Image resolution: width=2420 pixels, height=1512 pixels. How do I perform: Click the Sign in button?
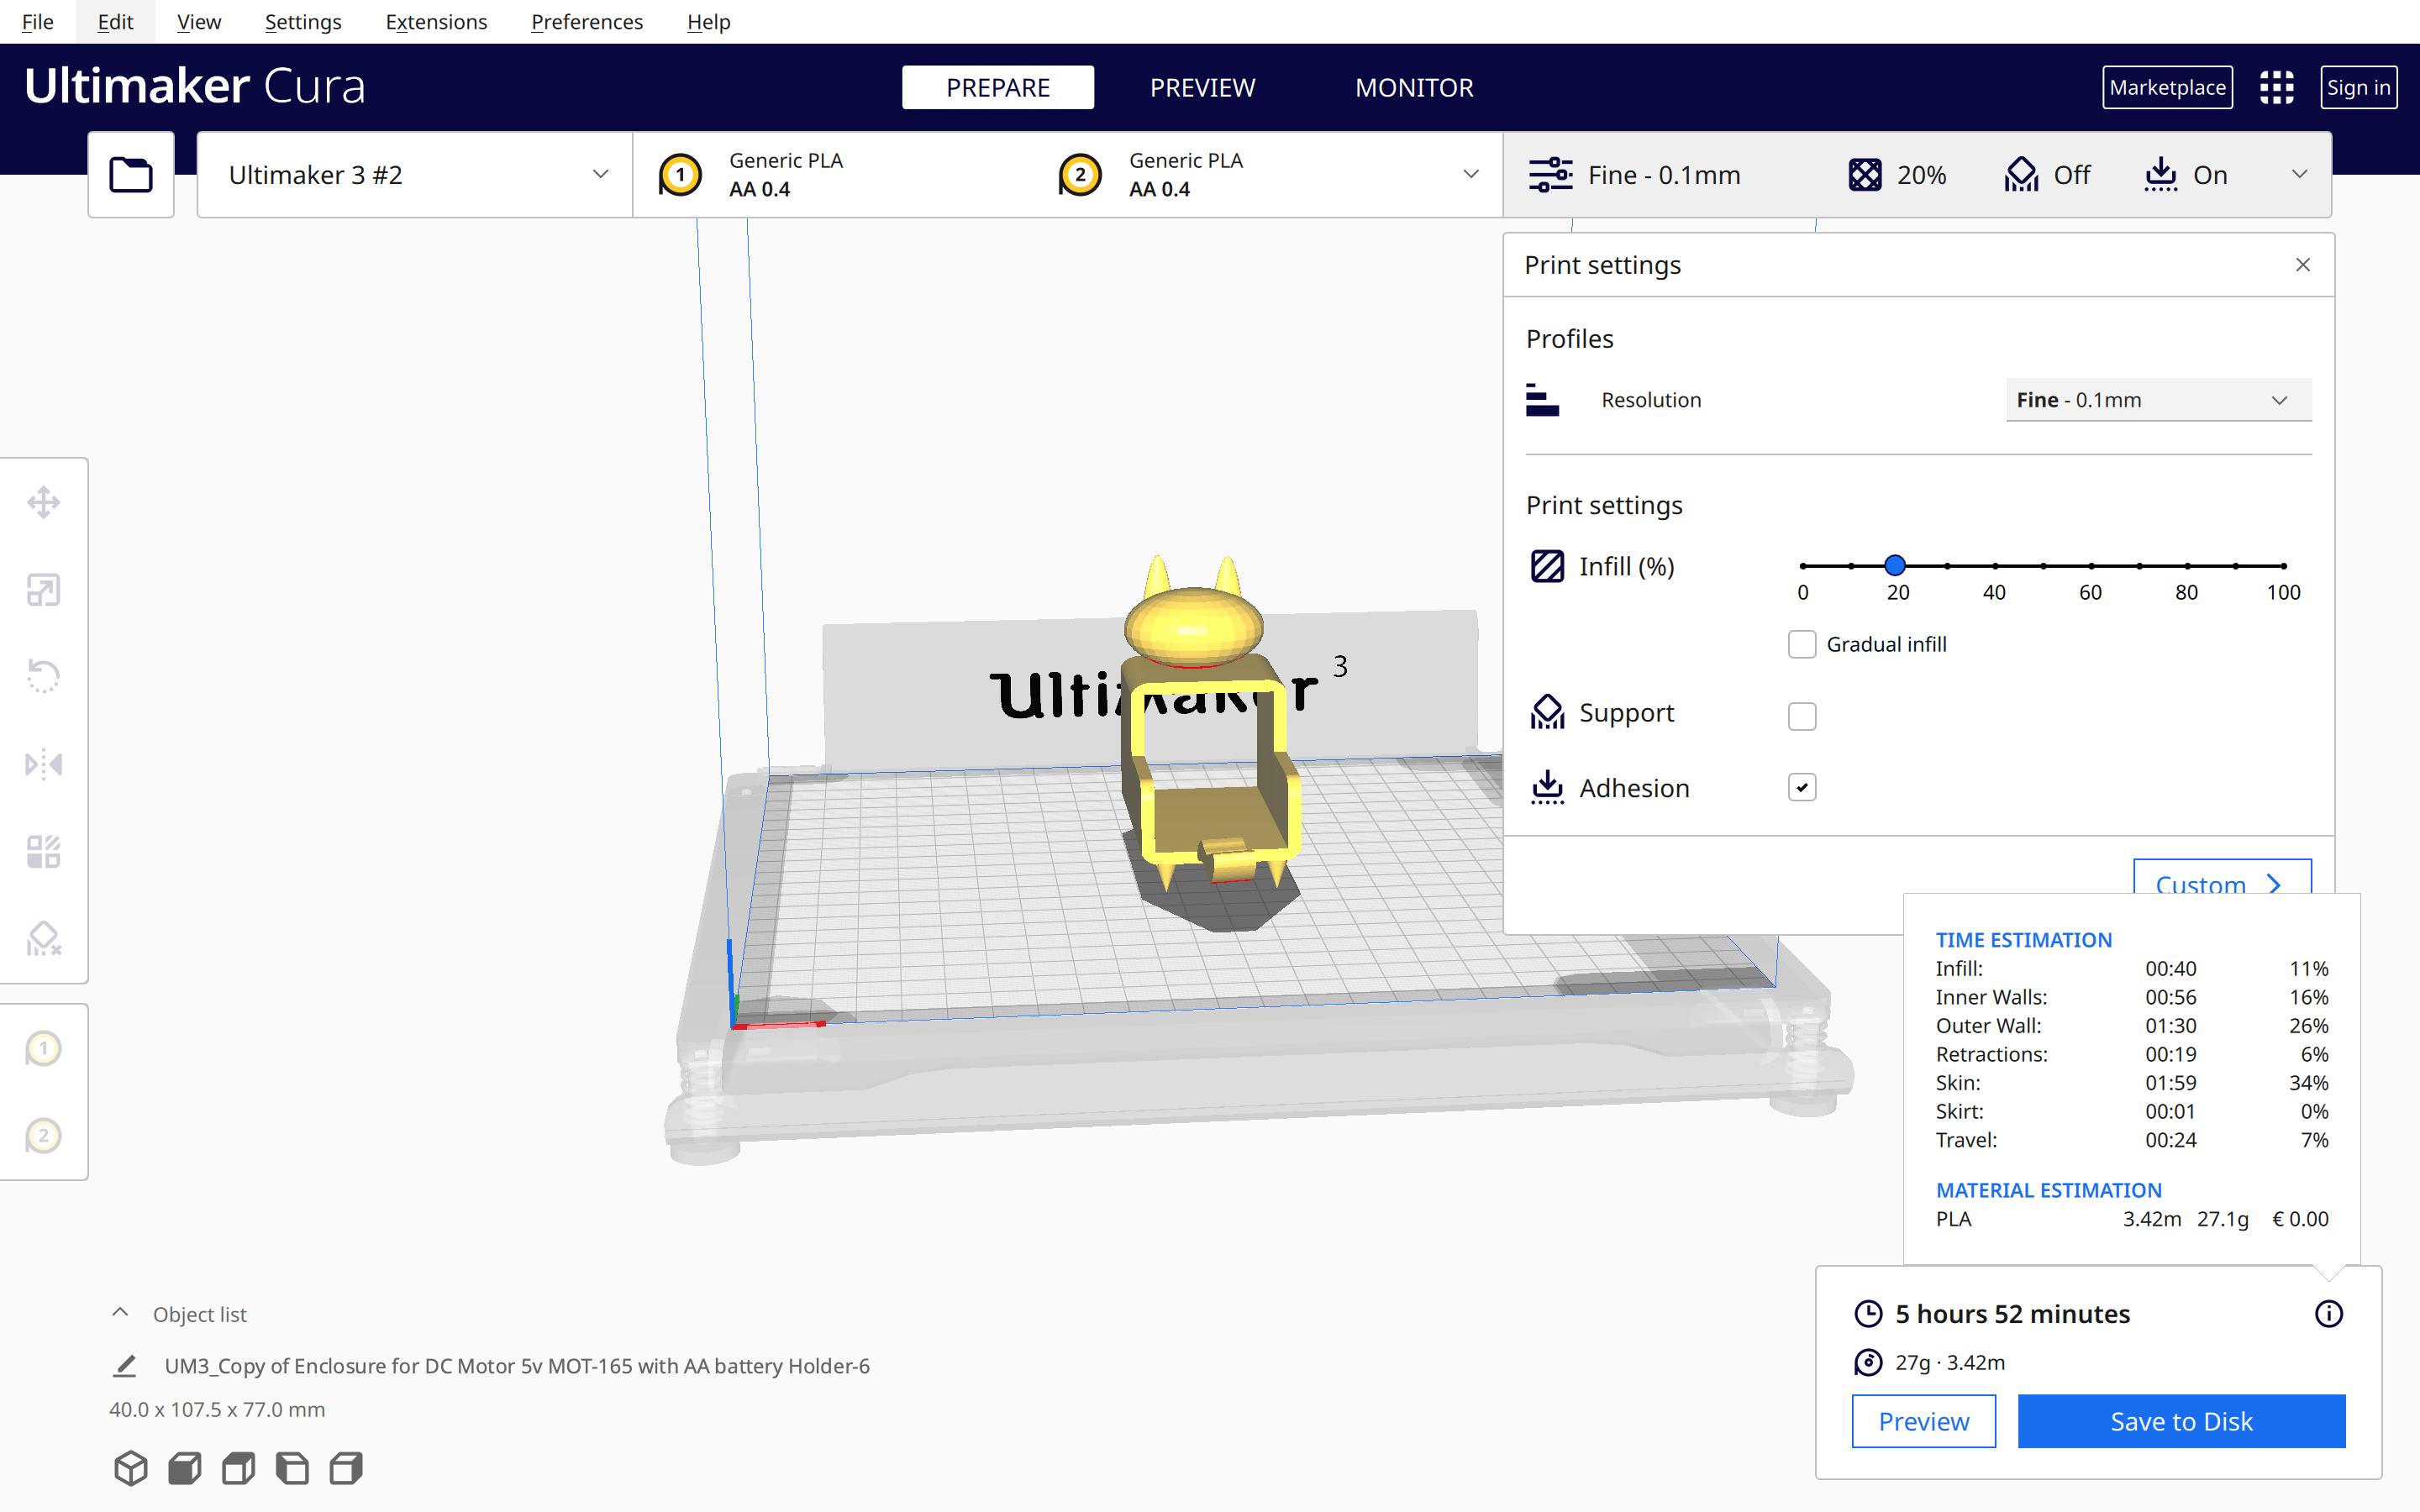click(2358, 87)
